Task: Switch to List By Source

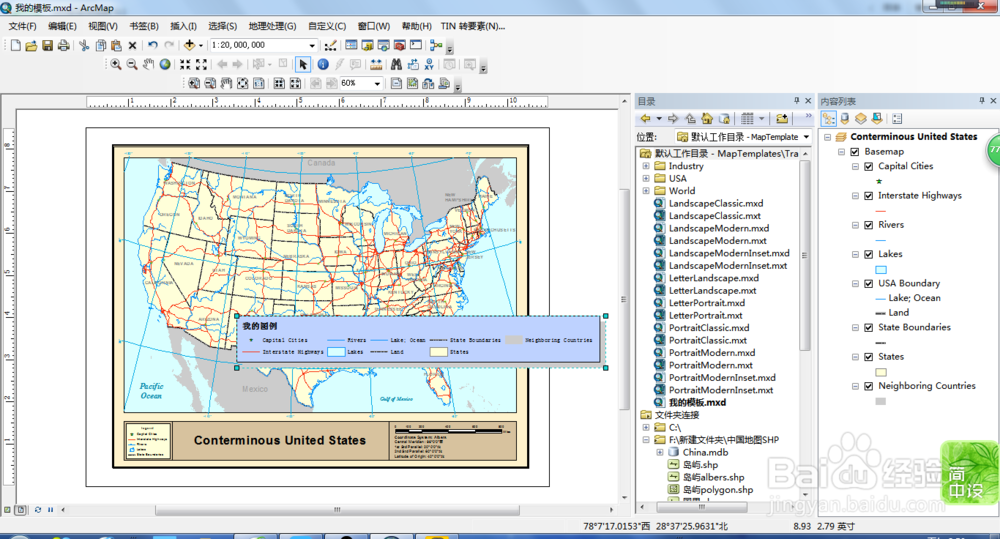Action: point(845,119)
